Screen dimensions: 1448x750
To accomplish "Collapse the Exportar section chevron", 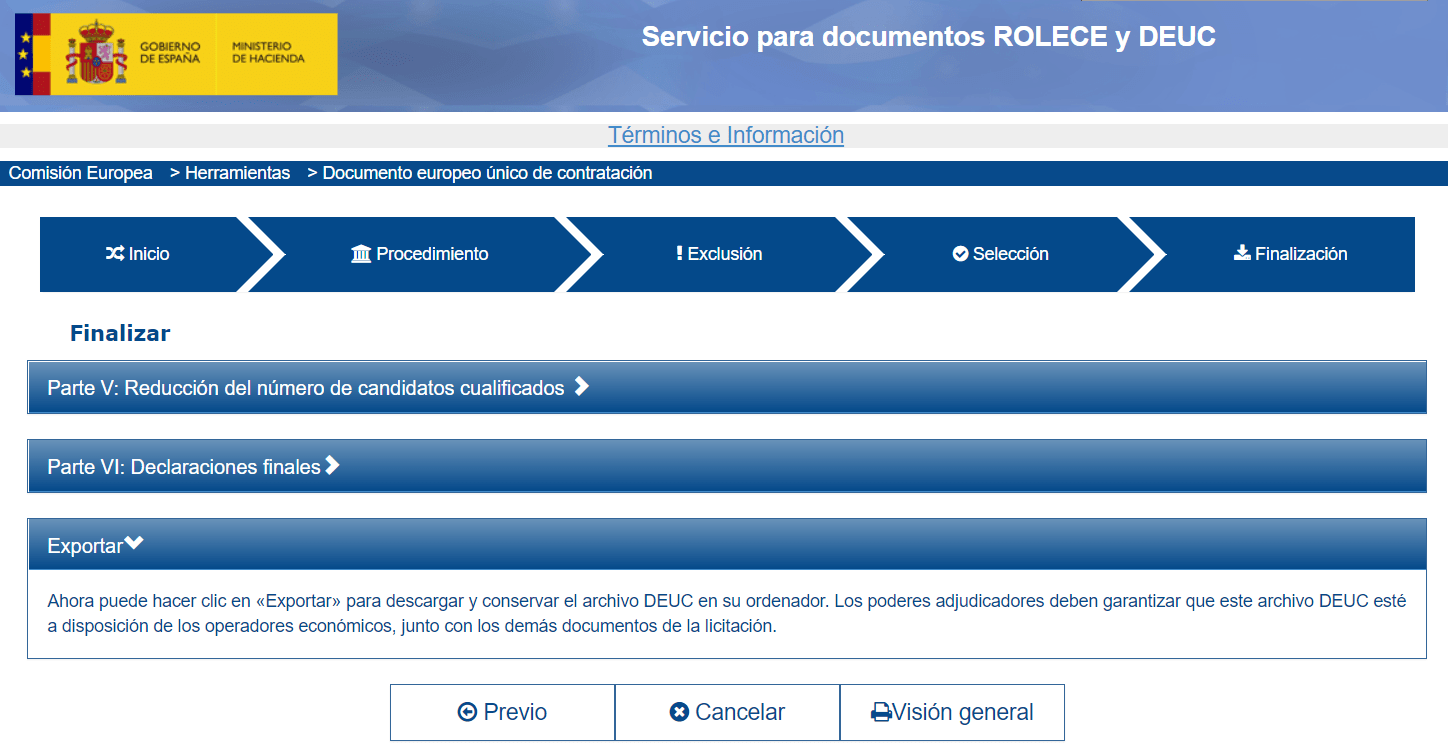I will pyautogui.click(x=134, y=544).
